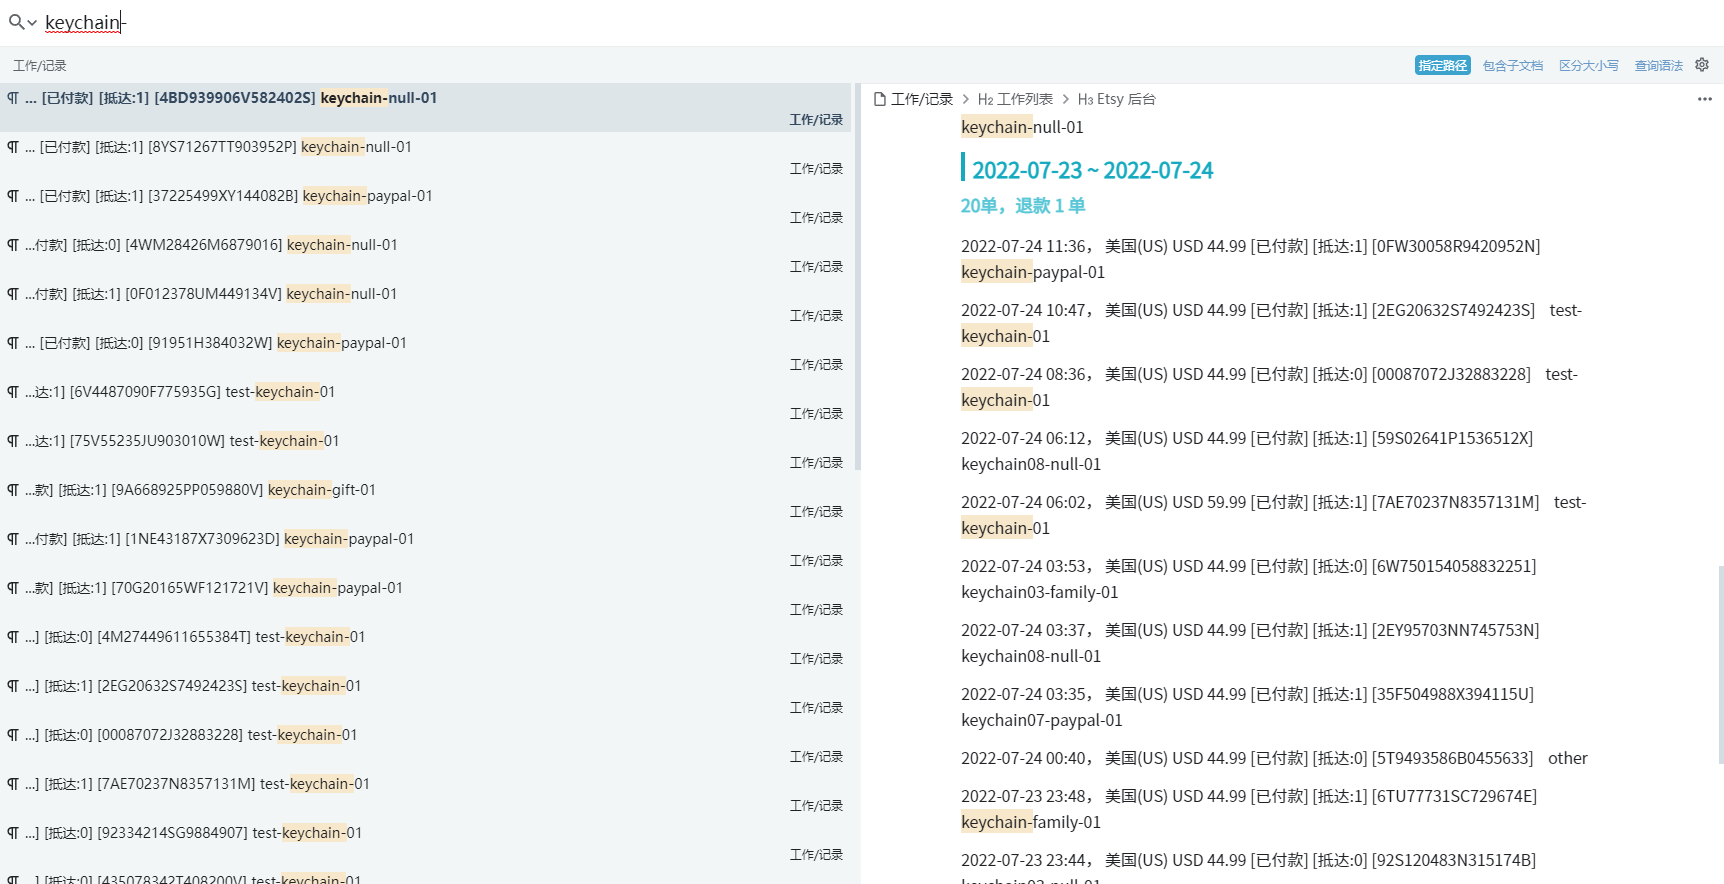Click the results list vertical scrollbar
Viewport: 1724px width, 884px height.
(857, 280)
